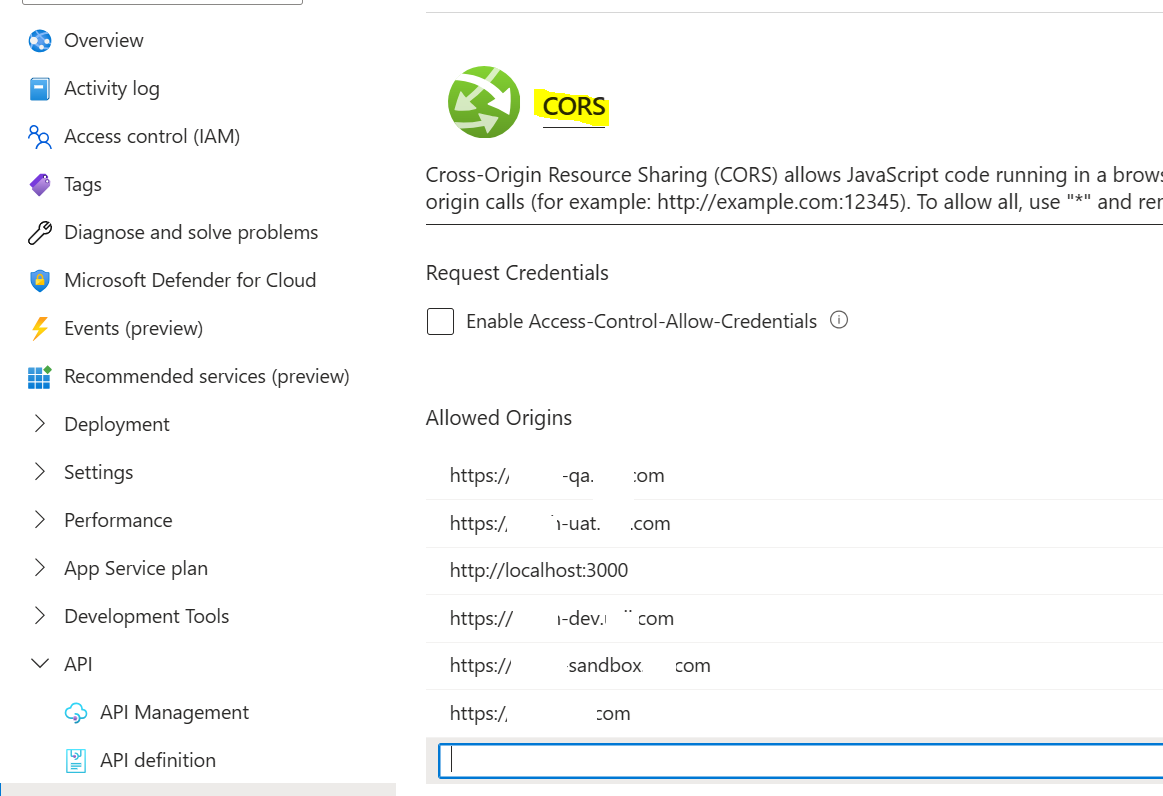Screen dimensions: 1163x796
Task: Collapse the API section chevron
Action: click(x=40, y=664)
